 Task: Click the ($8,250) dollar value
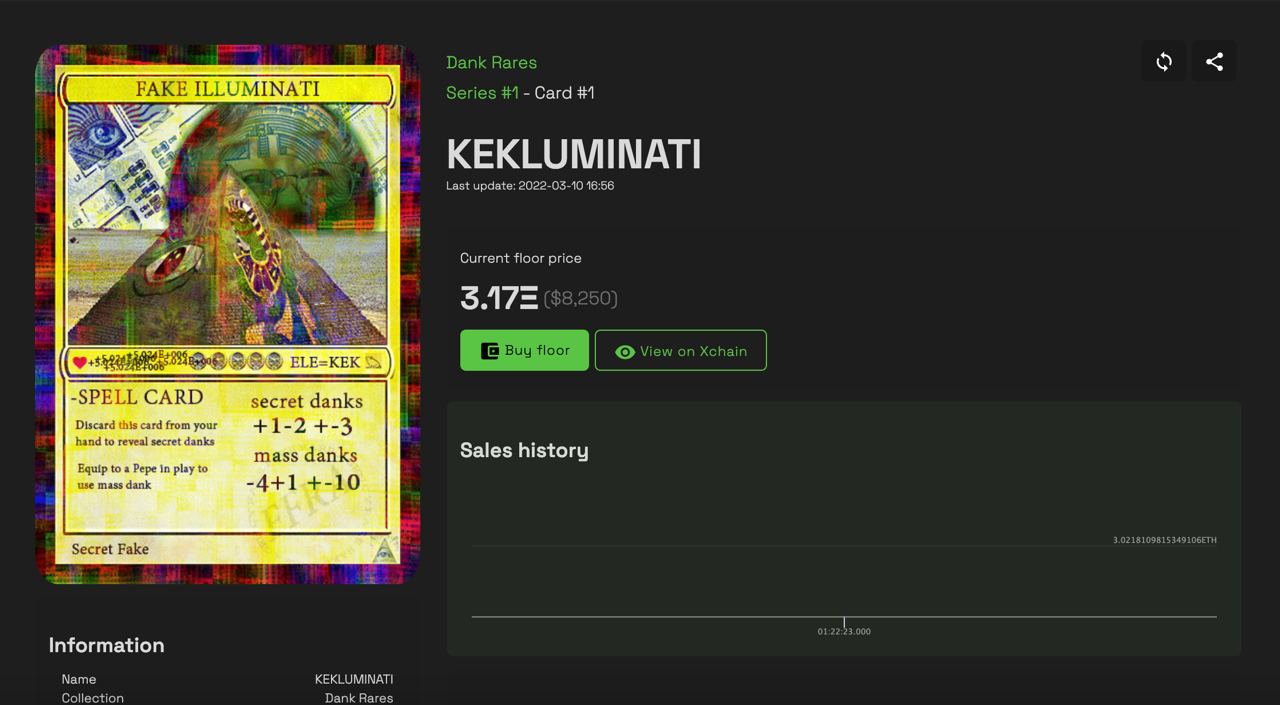(x=580, y=298)
